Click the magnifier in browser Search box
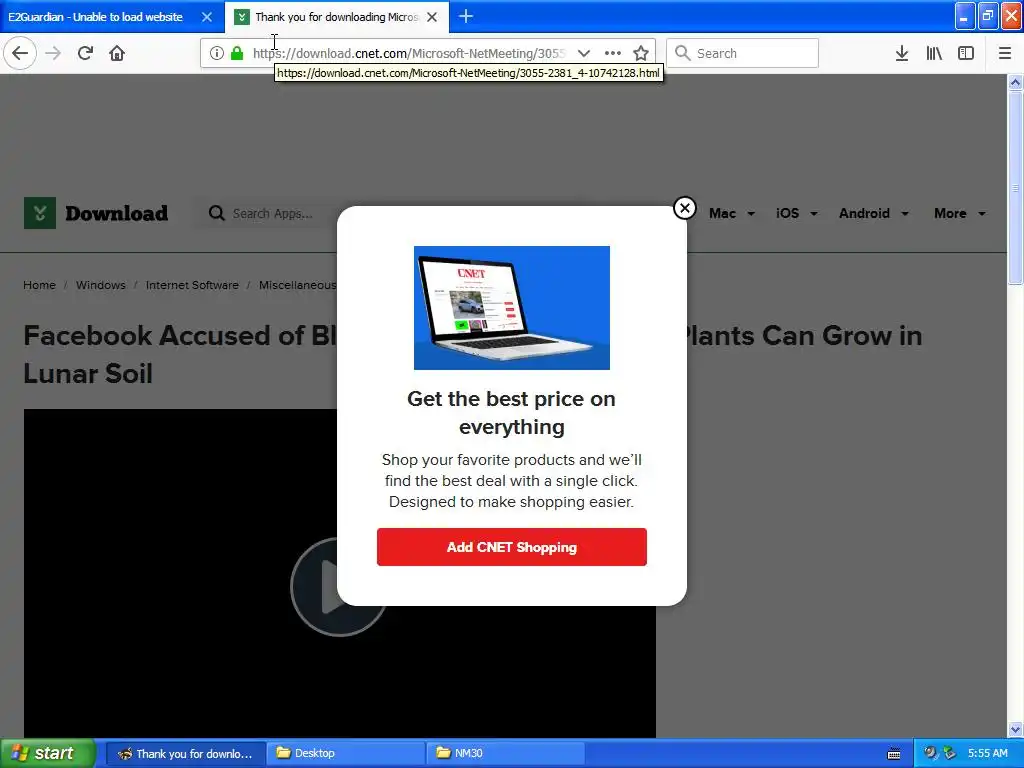The image size is (1024, 768). point(682,53)
